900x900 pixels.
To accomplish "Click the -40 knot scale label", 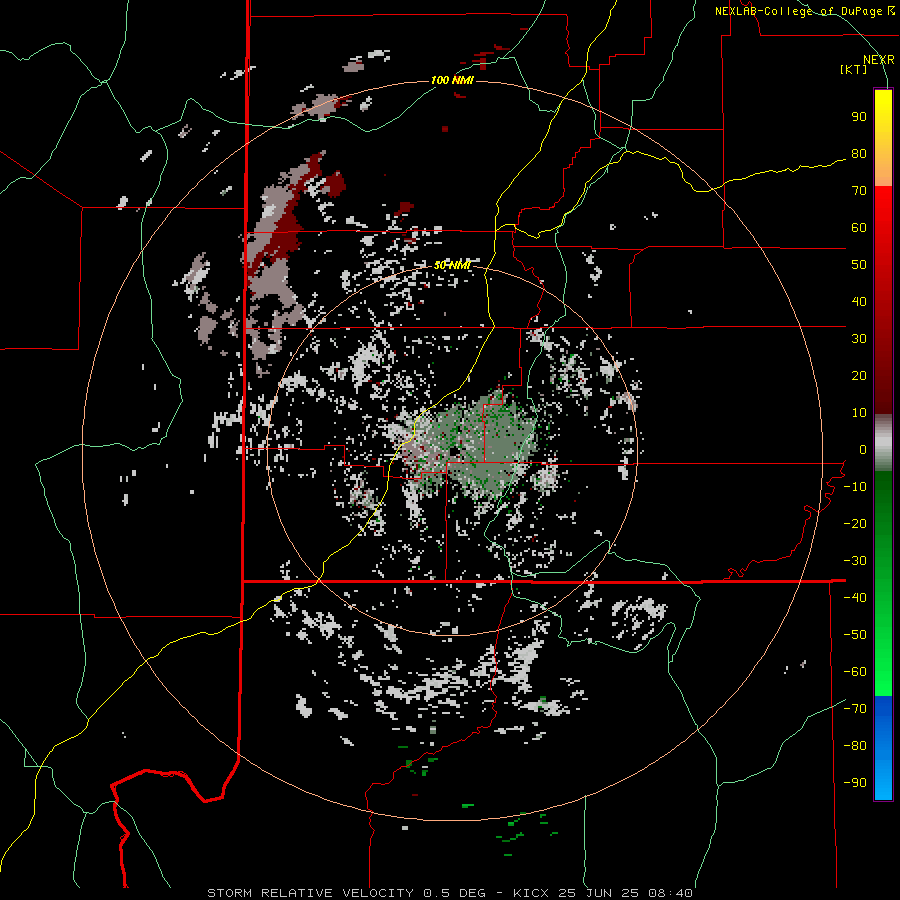I will (855, 598).
